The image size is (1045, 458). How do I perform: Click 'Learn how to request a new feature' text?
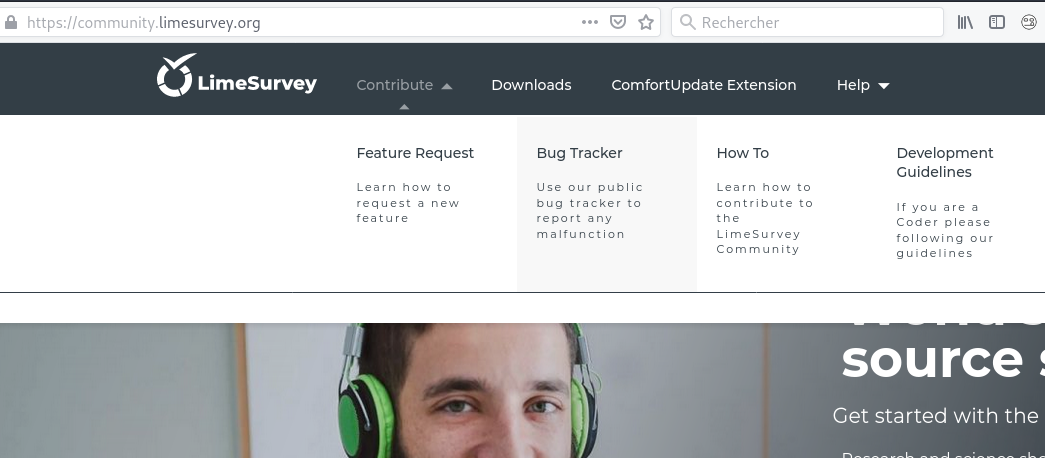coord(408,203)
